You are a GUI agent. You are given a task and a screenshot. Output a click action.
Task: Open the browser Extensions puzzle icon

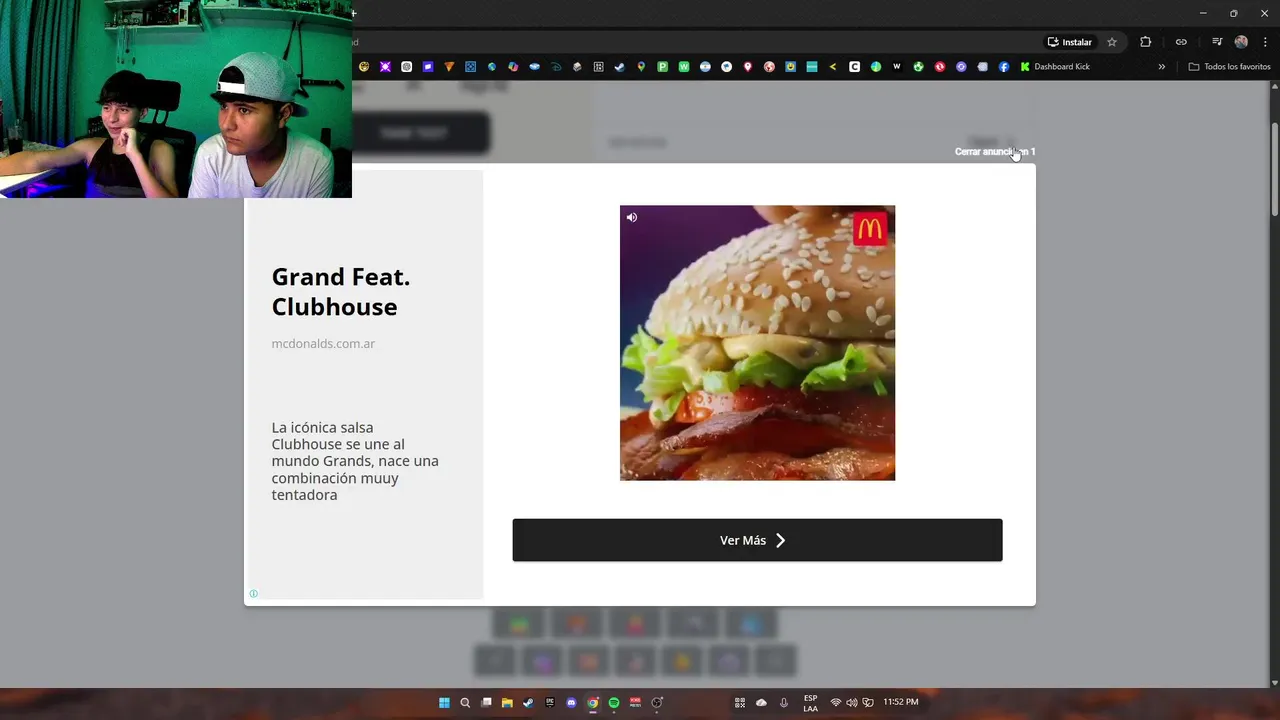pyautogui.click(x=1146, y=42)
